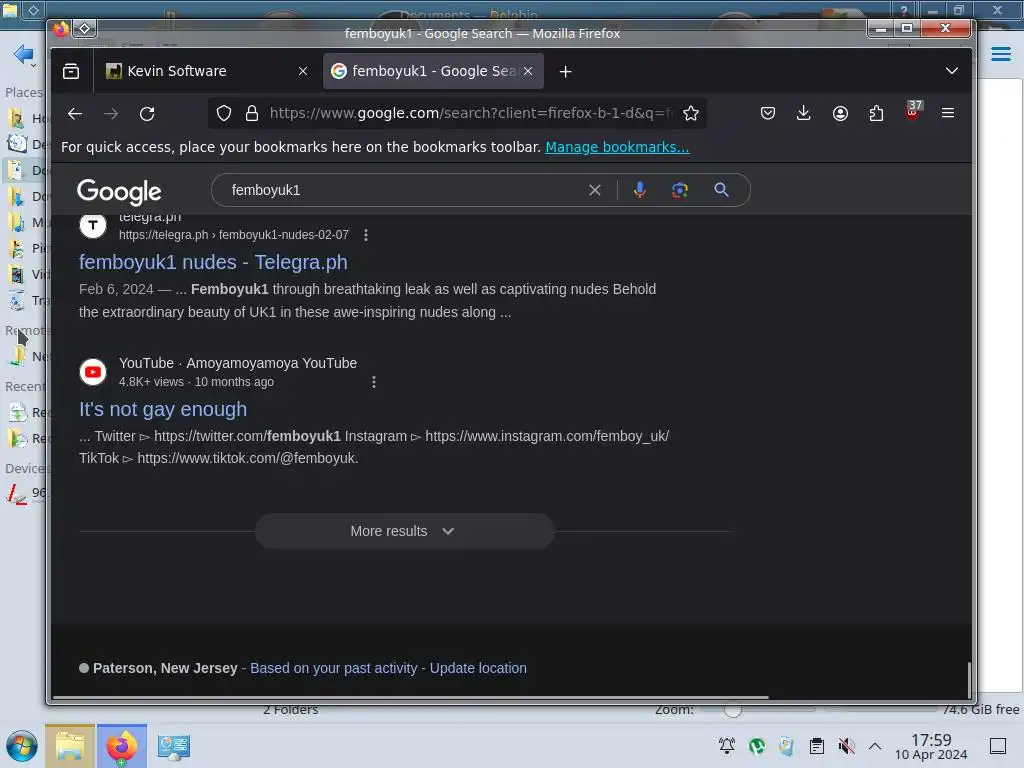This screenshot has width=1024, height=768.
Task: Reload the page in Firefox
Action: click(148, 114)
